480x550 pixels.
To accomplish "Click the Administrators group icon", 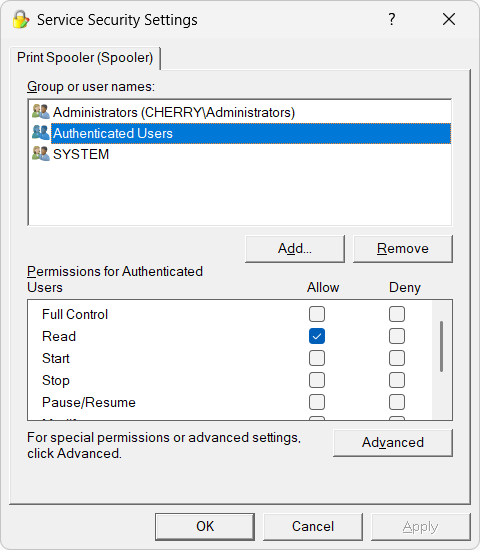I will (x=41, y=112).
